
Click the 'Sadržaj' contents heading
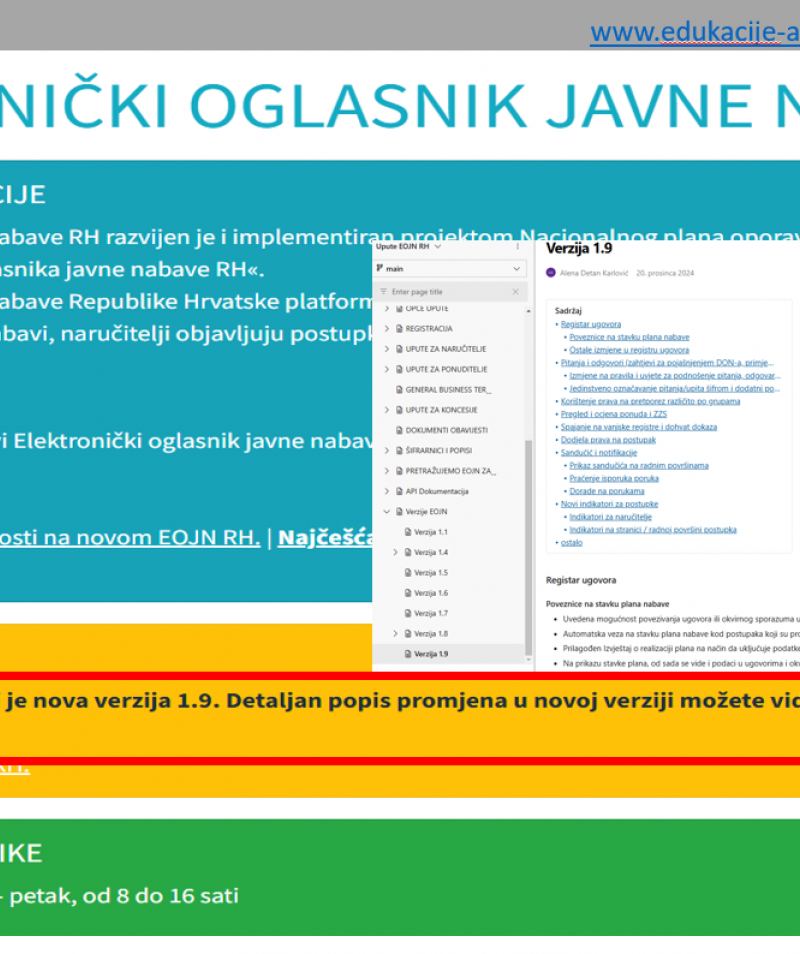point(568,311)
